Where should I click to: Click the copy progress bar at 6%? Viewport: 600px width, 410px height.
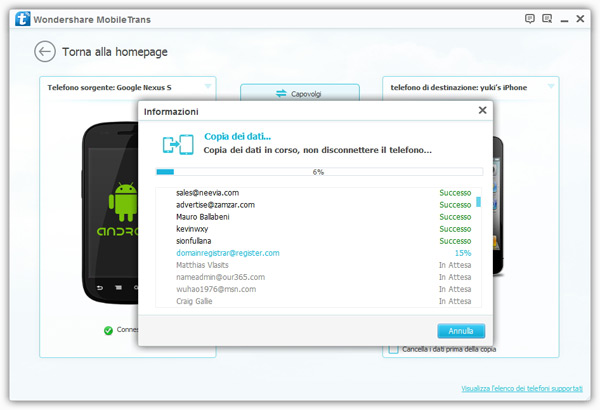click(x=319, y=172)
